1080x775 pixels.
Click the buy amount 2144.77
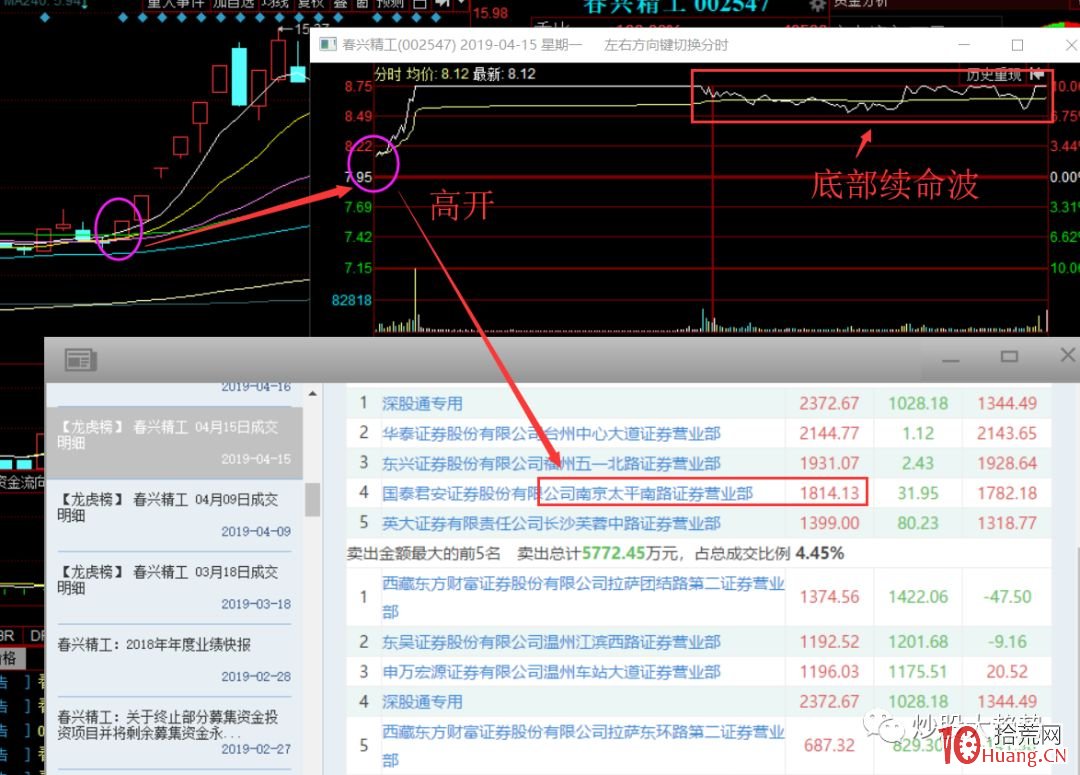coord(829,433)
